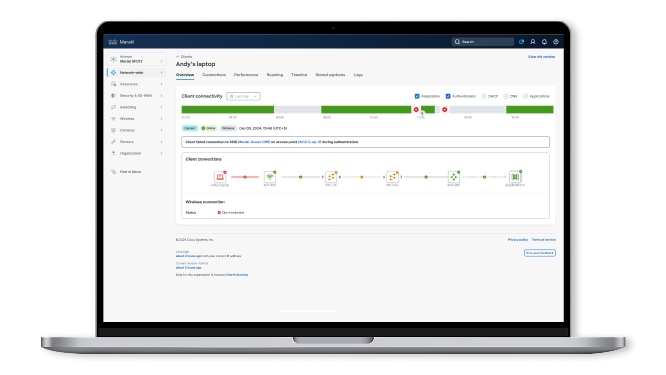Screen dimensions: 666x375
Task: Click the Assurance sidebar icon
Action: [x=113, y=84]
